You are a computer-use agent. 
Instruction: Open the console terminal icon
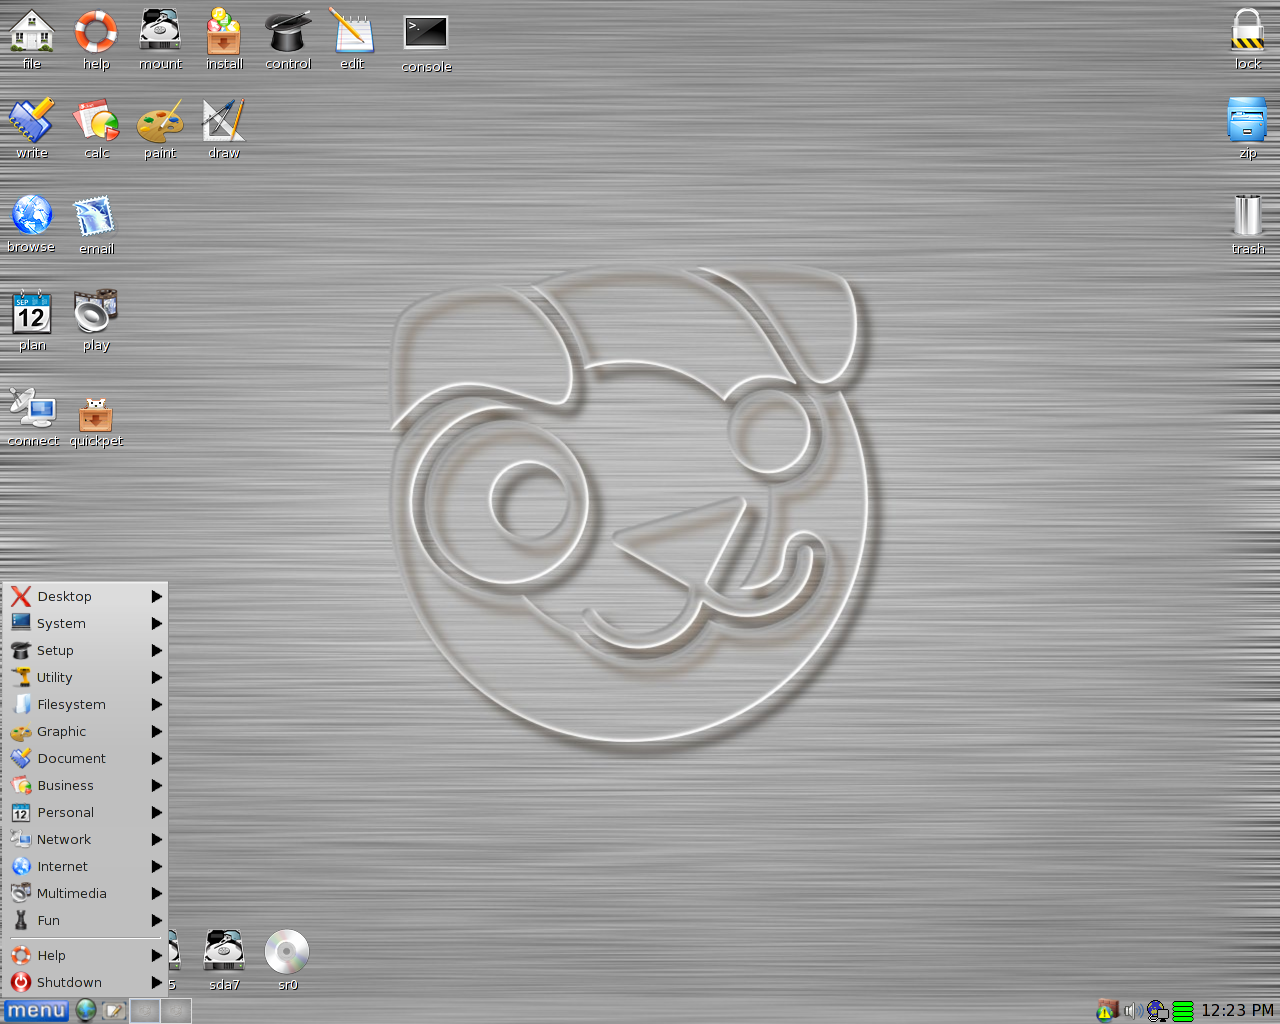[426, 33]
